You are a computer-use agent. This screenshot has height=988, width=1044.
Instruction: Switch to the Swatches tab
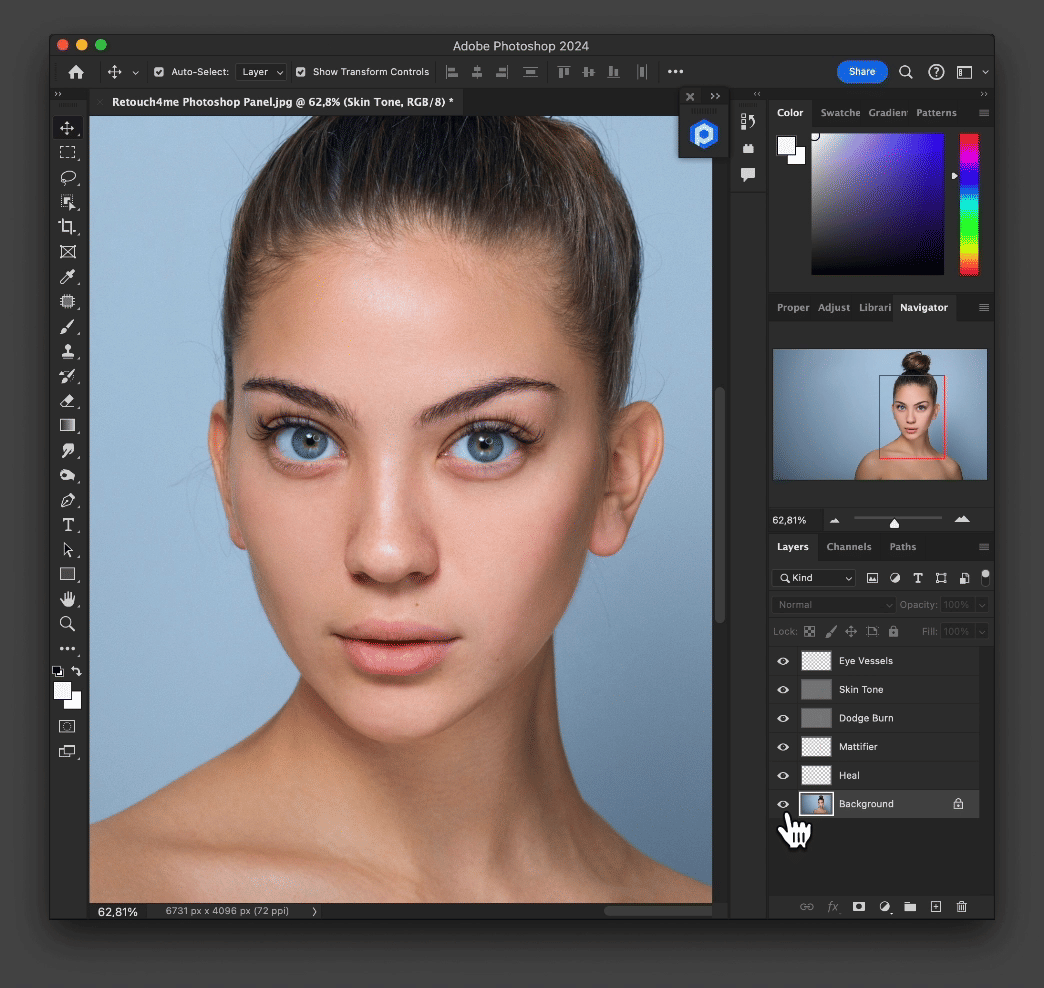pos(840,113)
